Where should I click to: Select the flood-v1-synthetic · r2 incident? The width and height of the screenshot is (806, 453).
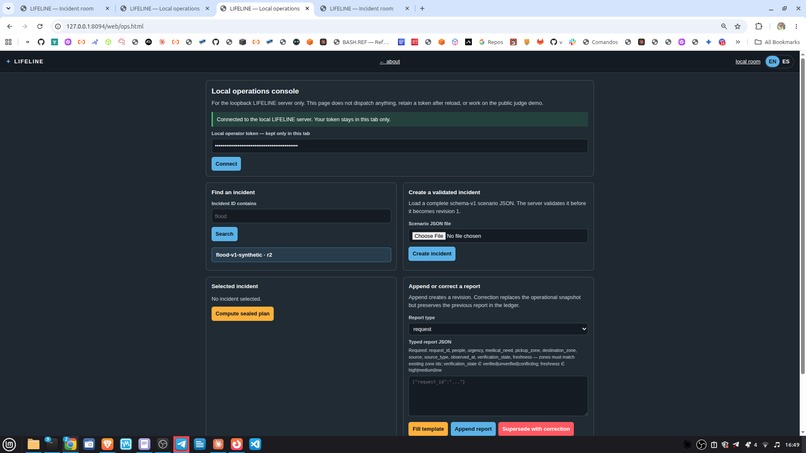pyautogui.click(x=301, y=255)
